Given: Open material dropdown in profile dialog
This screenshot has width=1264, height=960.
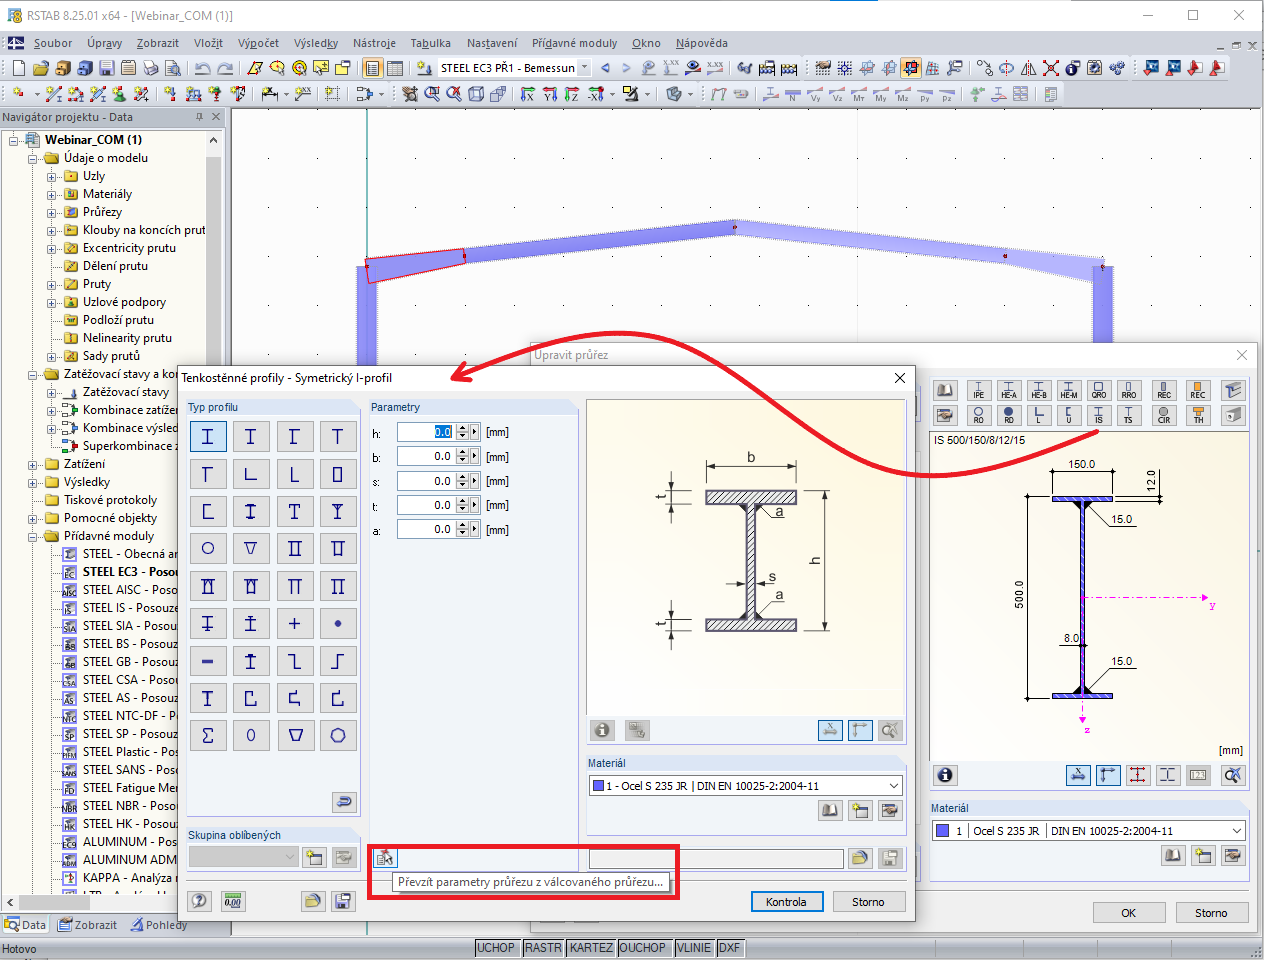Looking at the screenshot, I should click(894, 786).
